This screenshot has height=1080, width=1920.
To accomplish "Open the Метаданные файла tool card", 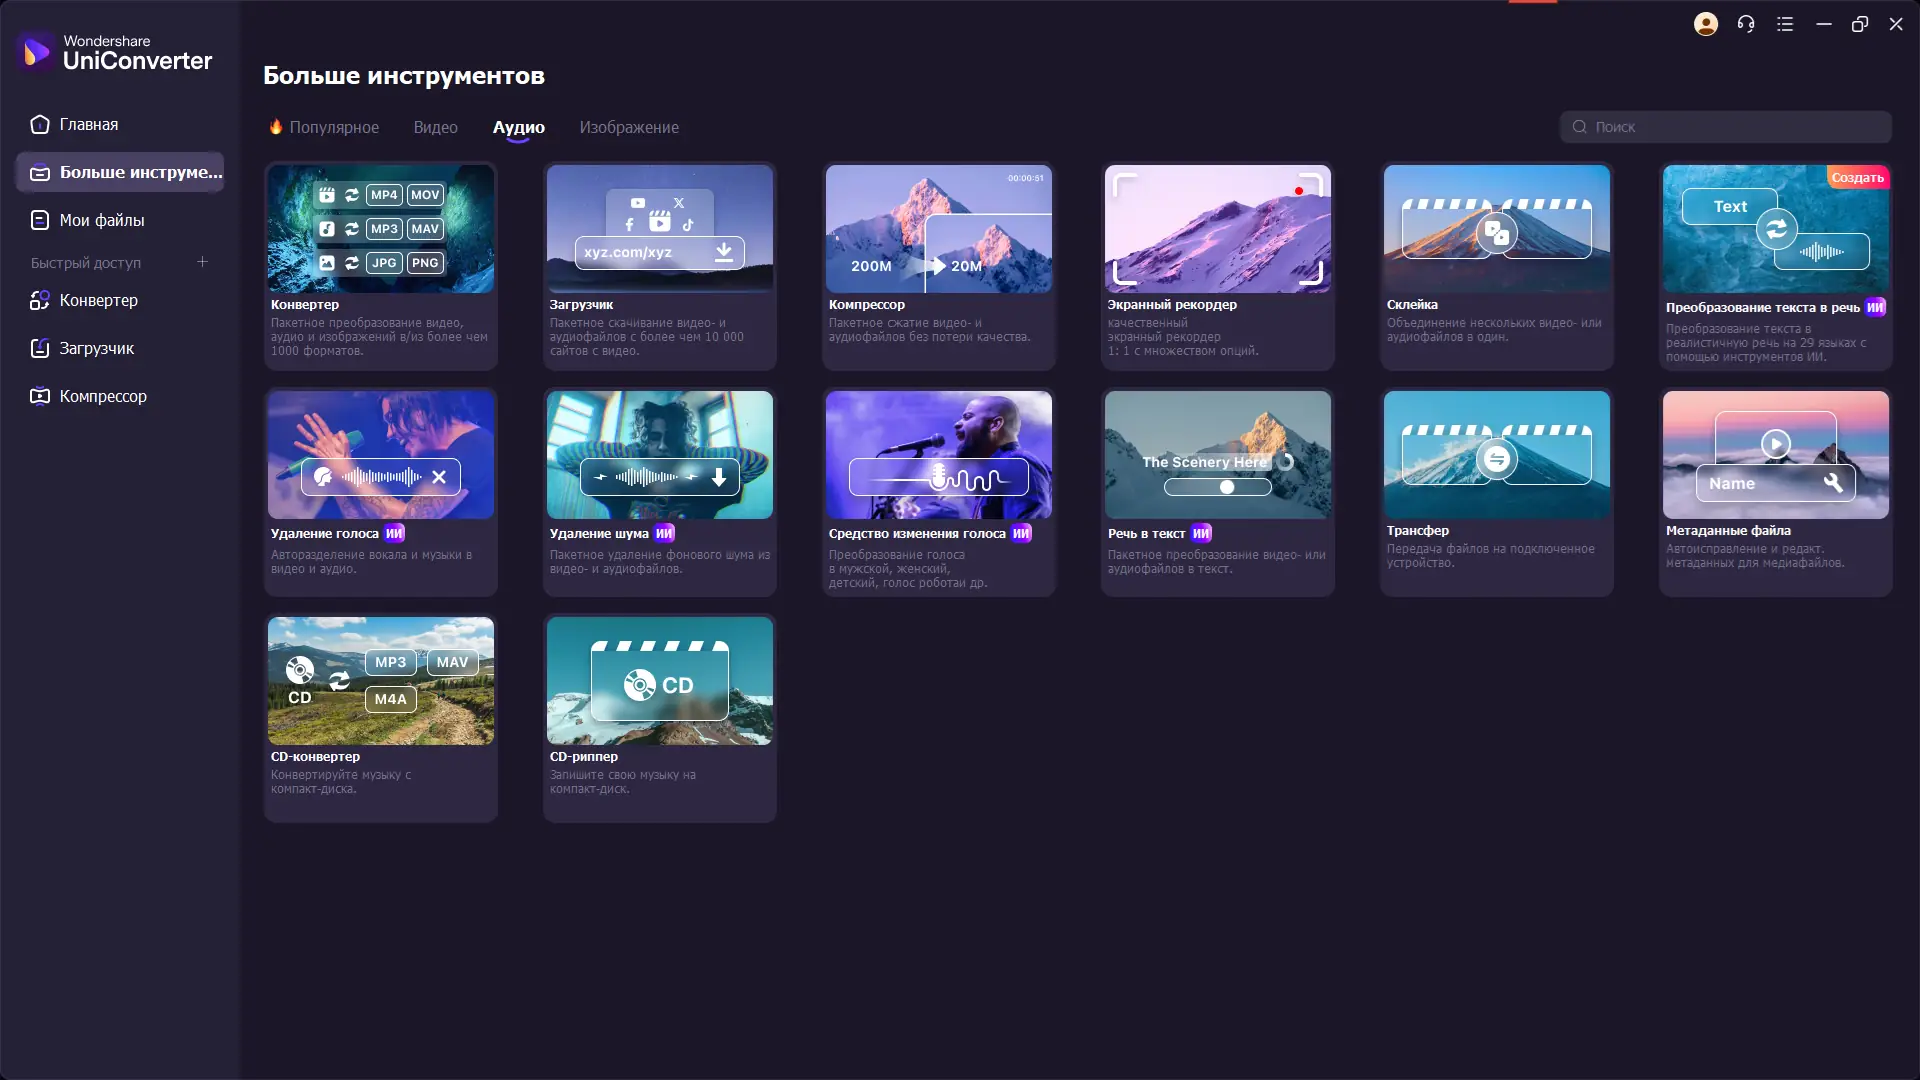I will pos(1775,492).
